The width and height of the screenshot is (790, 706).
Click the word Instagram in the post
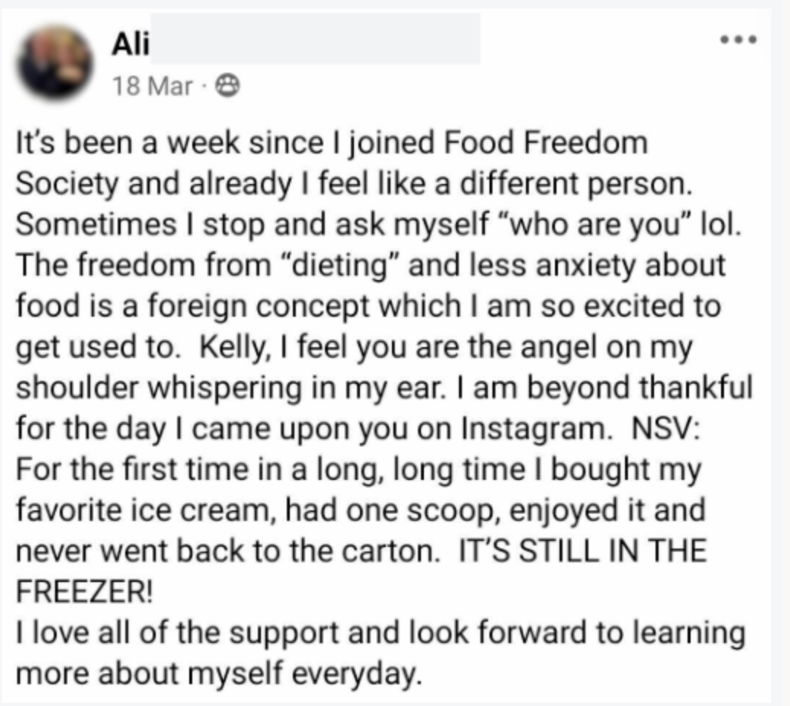[x=534, y=429]
